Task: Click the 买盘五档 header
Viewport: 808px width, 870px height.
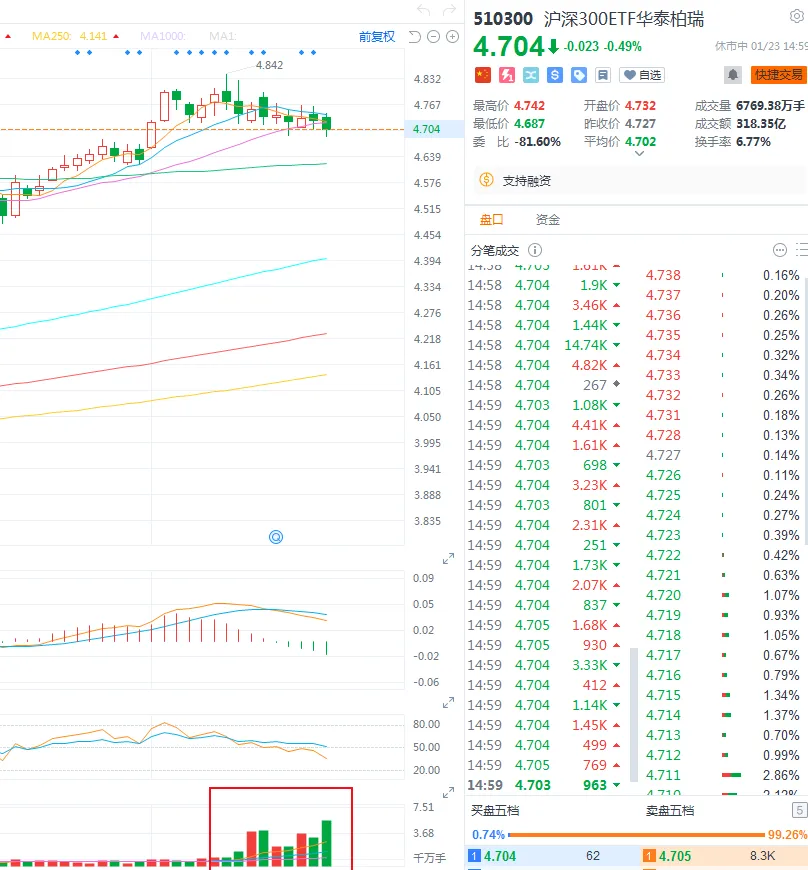Action: tap(495, 811)
